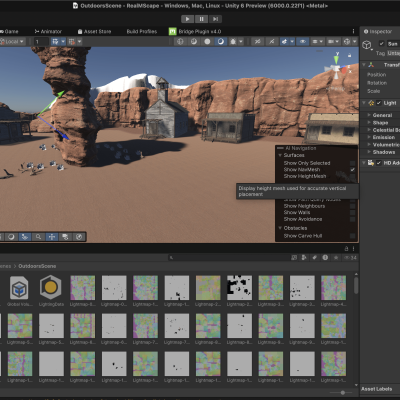
Task: Expand the Emission foldout in Inspector
Action: pos(369,137)
